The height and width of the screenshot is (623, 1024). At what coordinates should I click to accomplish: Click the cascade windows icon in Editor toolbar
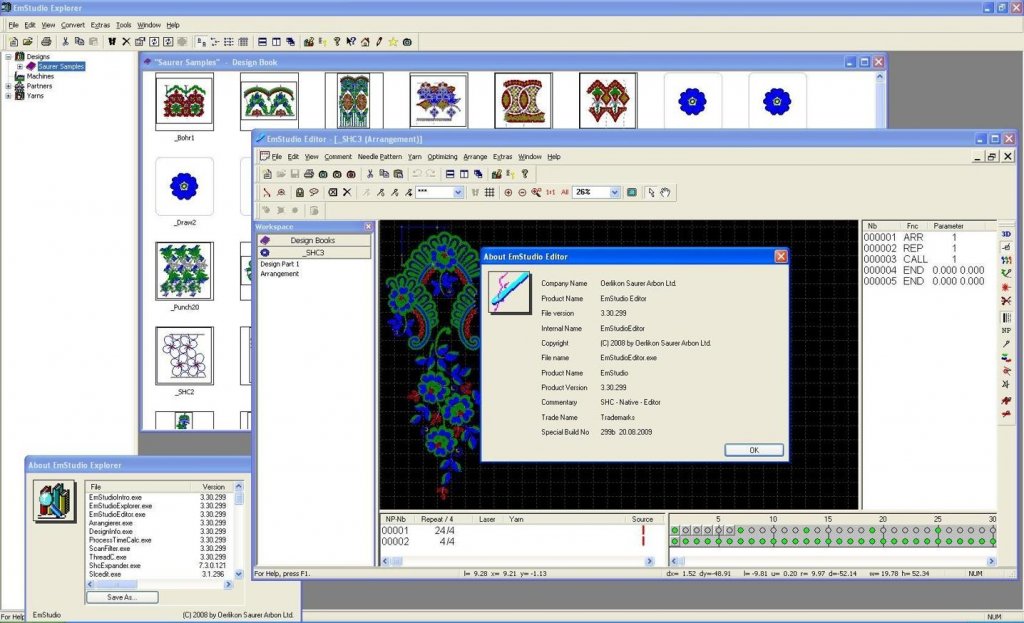point(478,174)
